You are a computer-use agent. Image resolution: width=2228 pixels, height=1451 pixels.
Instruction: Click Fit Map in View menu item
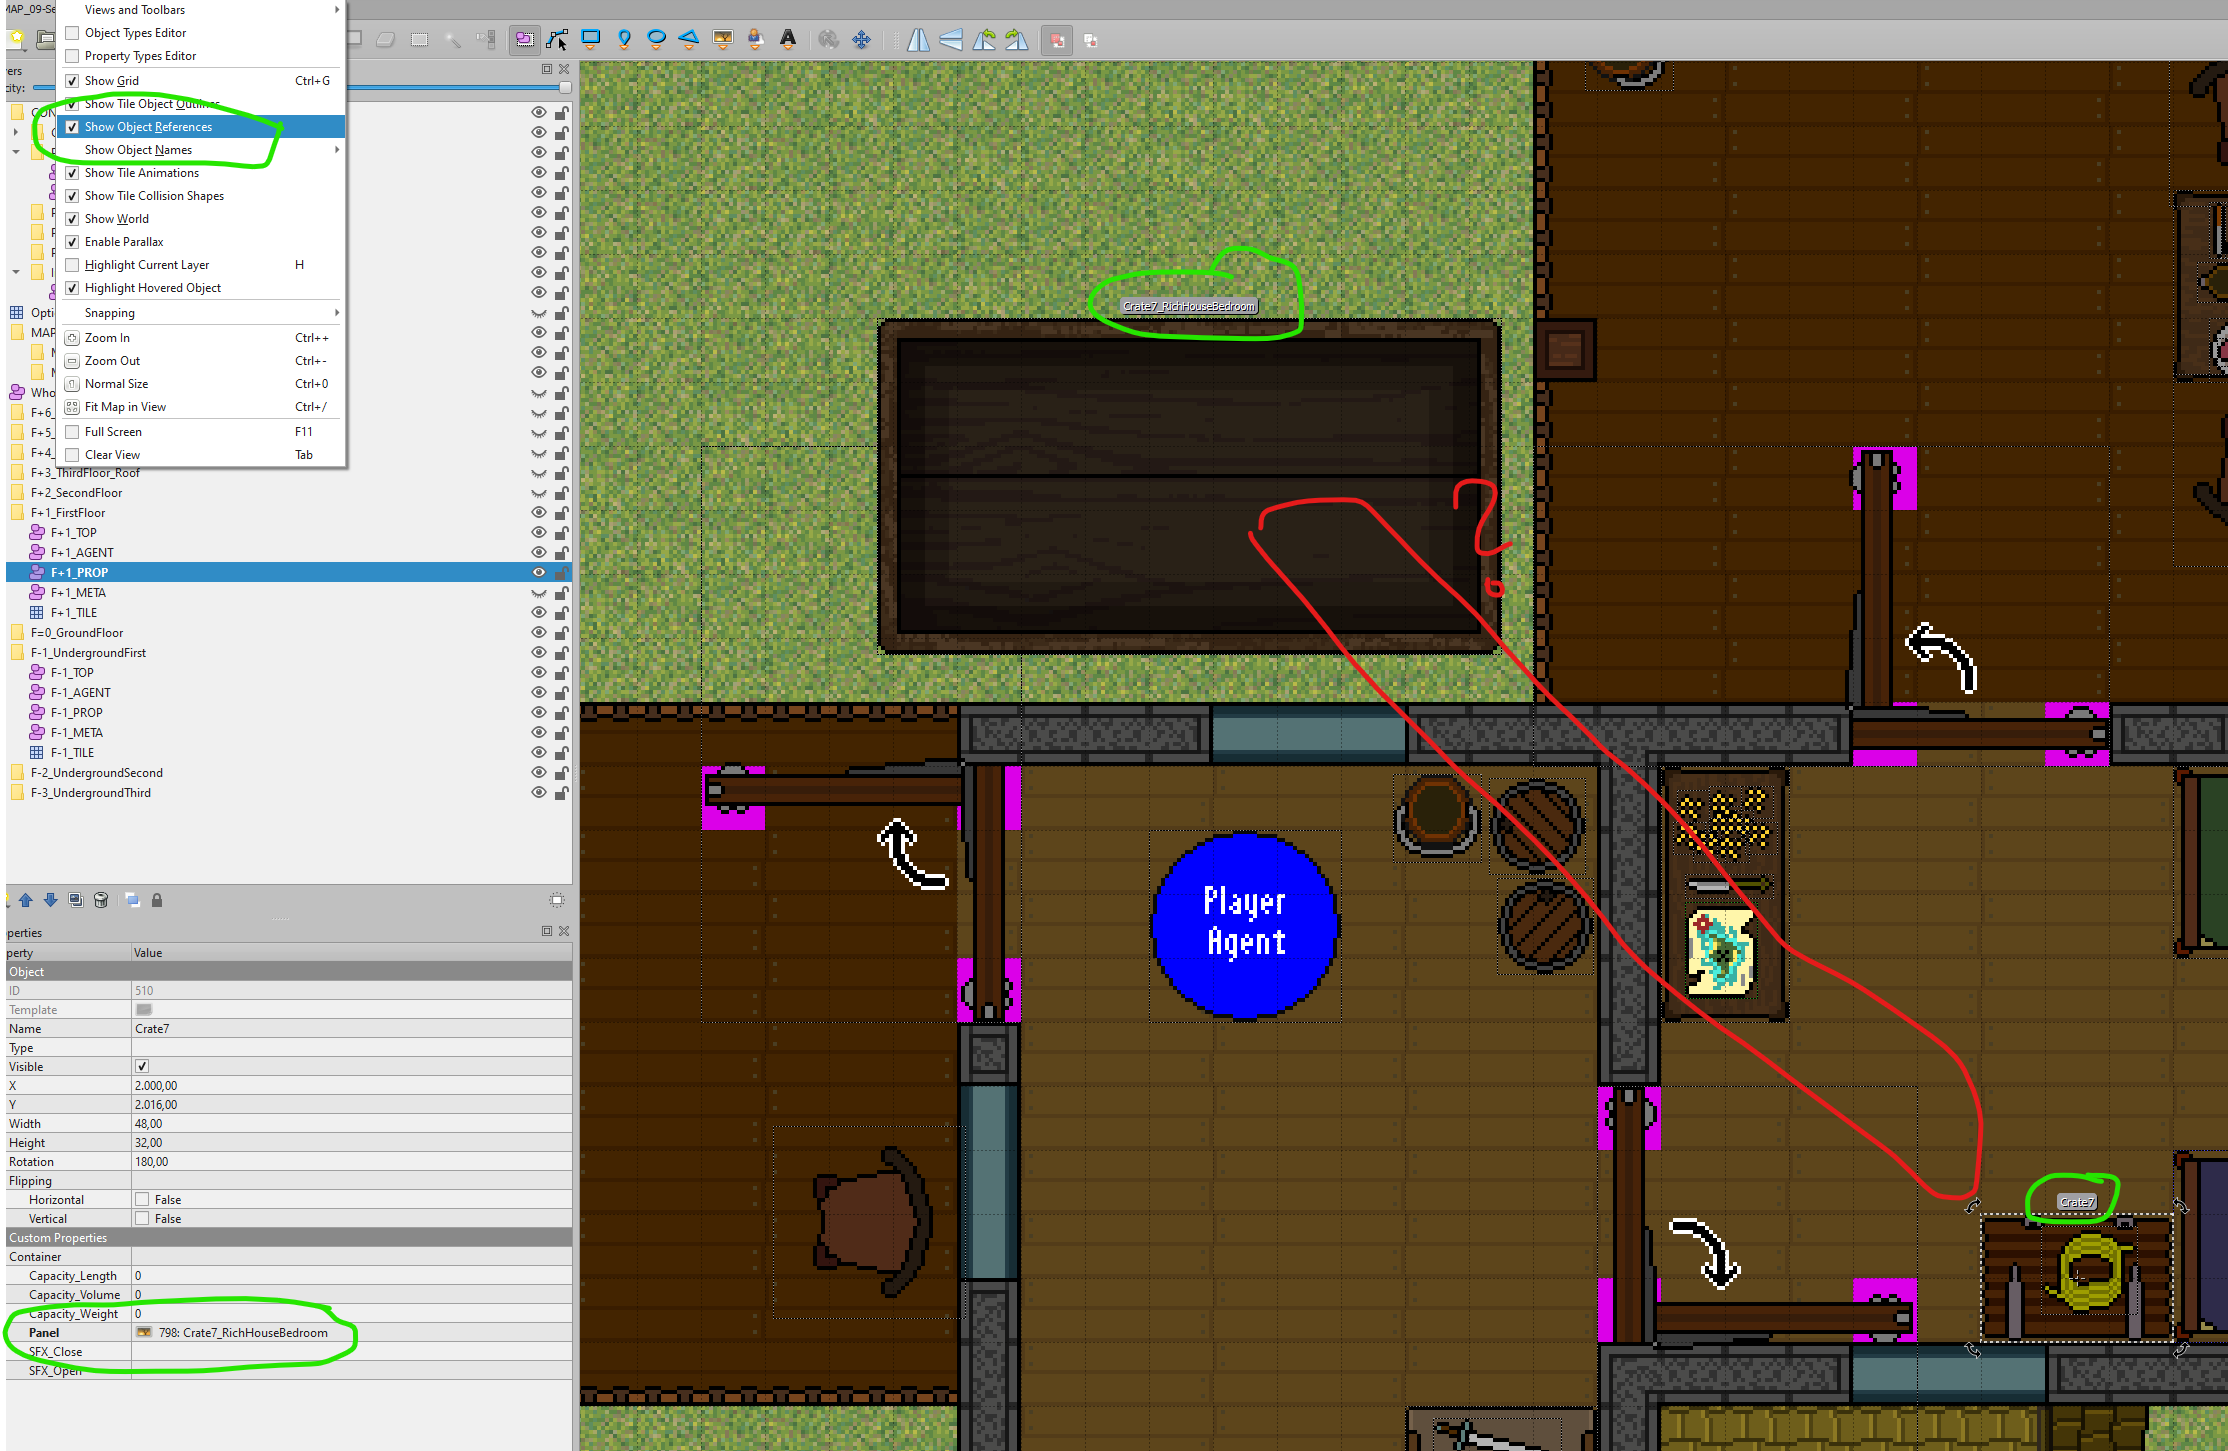click(125, 407)
